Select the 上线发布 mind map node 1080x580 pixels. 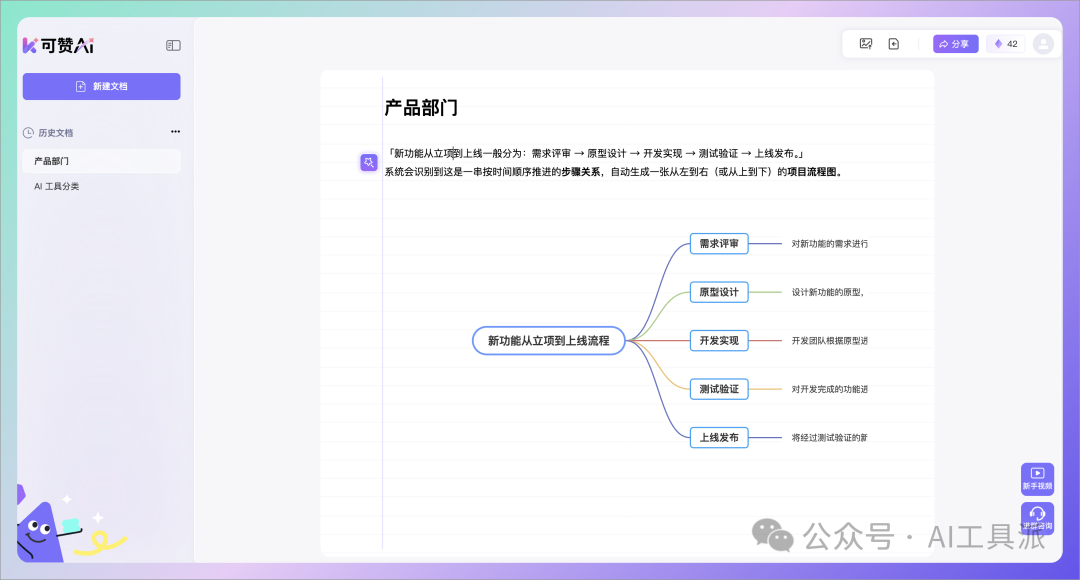pyautogui.click(x=718, y=438)
